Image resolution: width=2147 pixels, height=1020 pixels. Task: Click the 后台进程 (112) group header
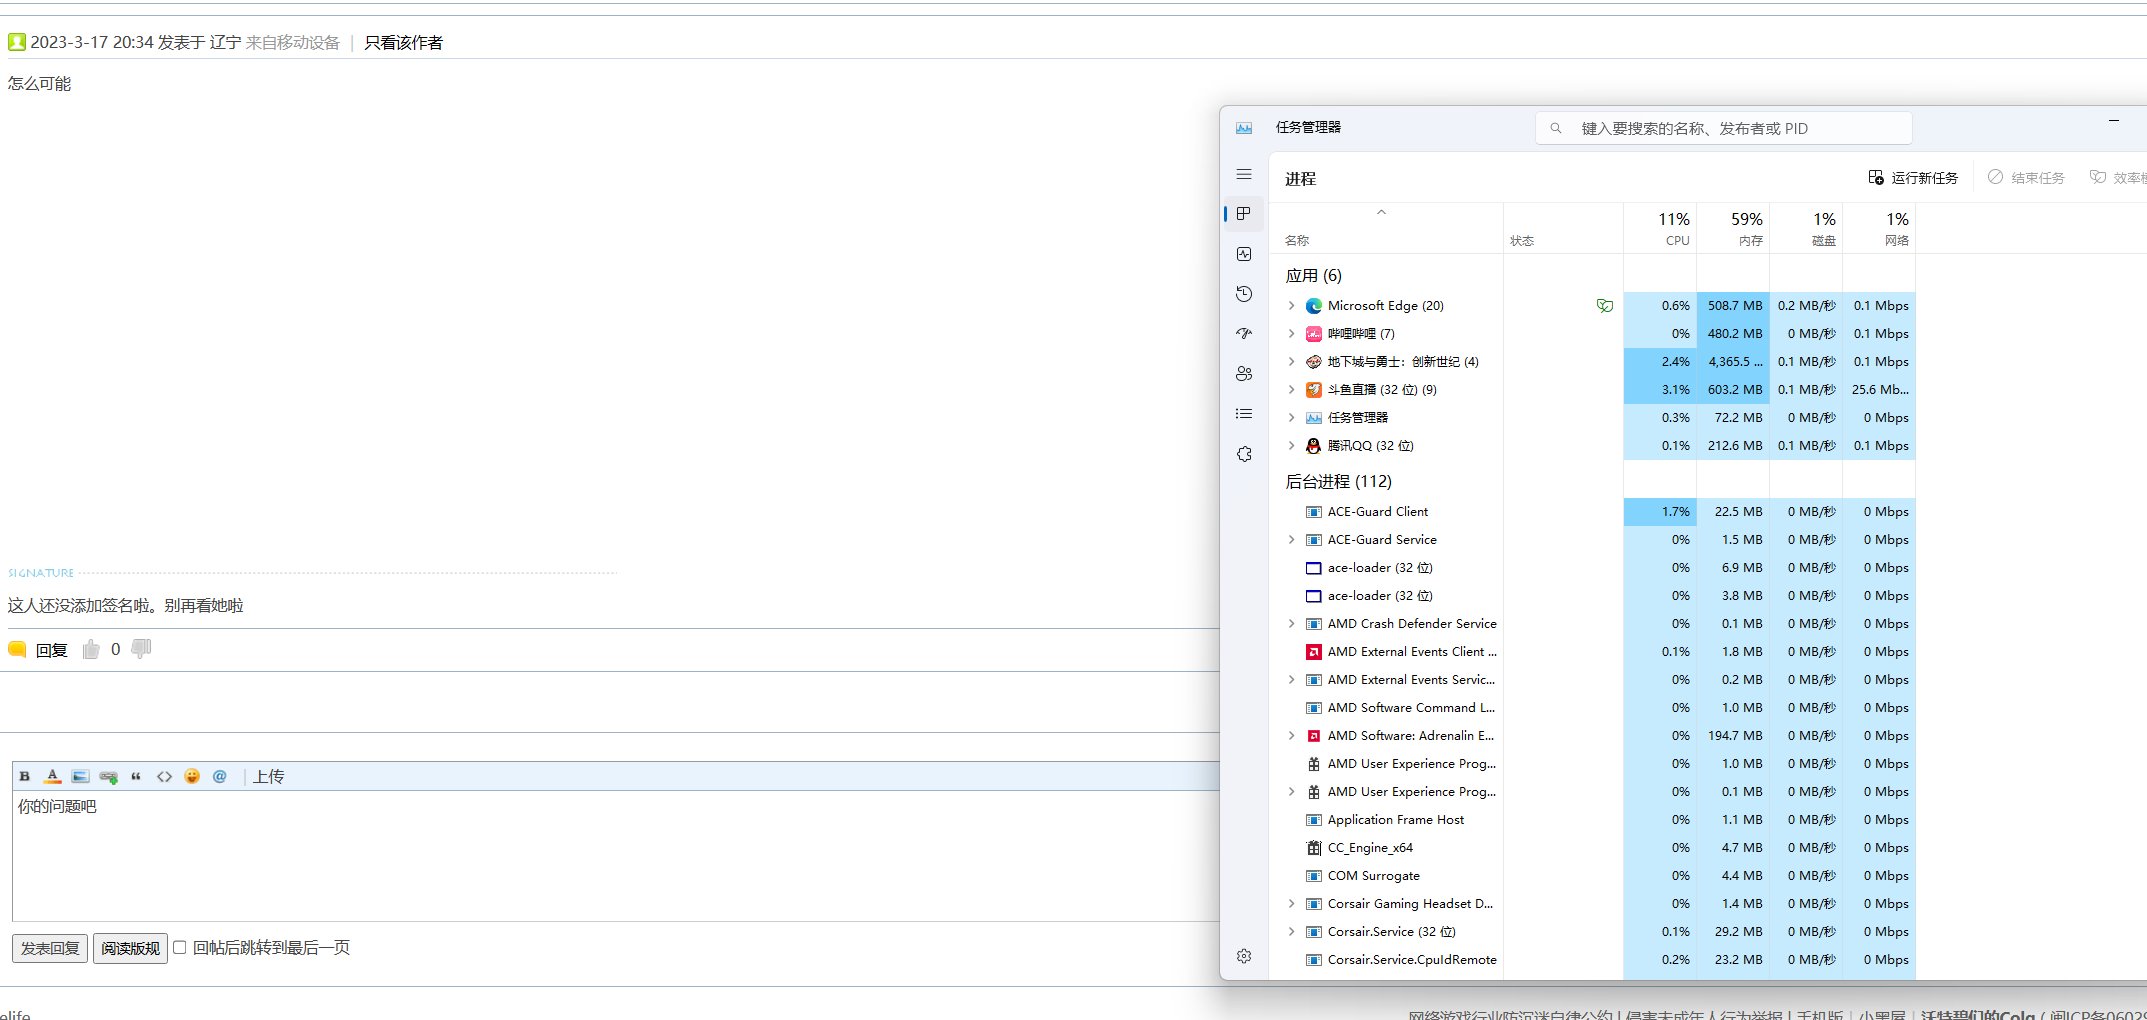[x=1338, y=481]
